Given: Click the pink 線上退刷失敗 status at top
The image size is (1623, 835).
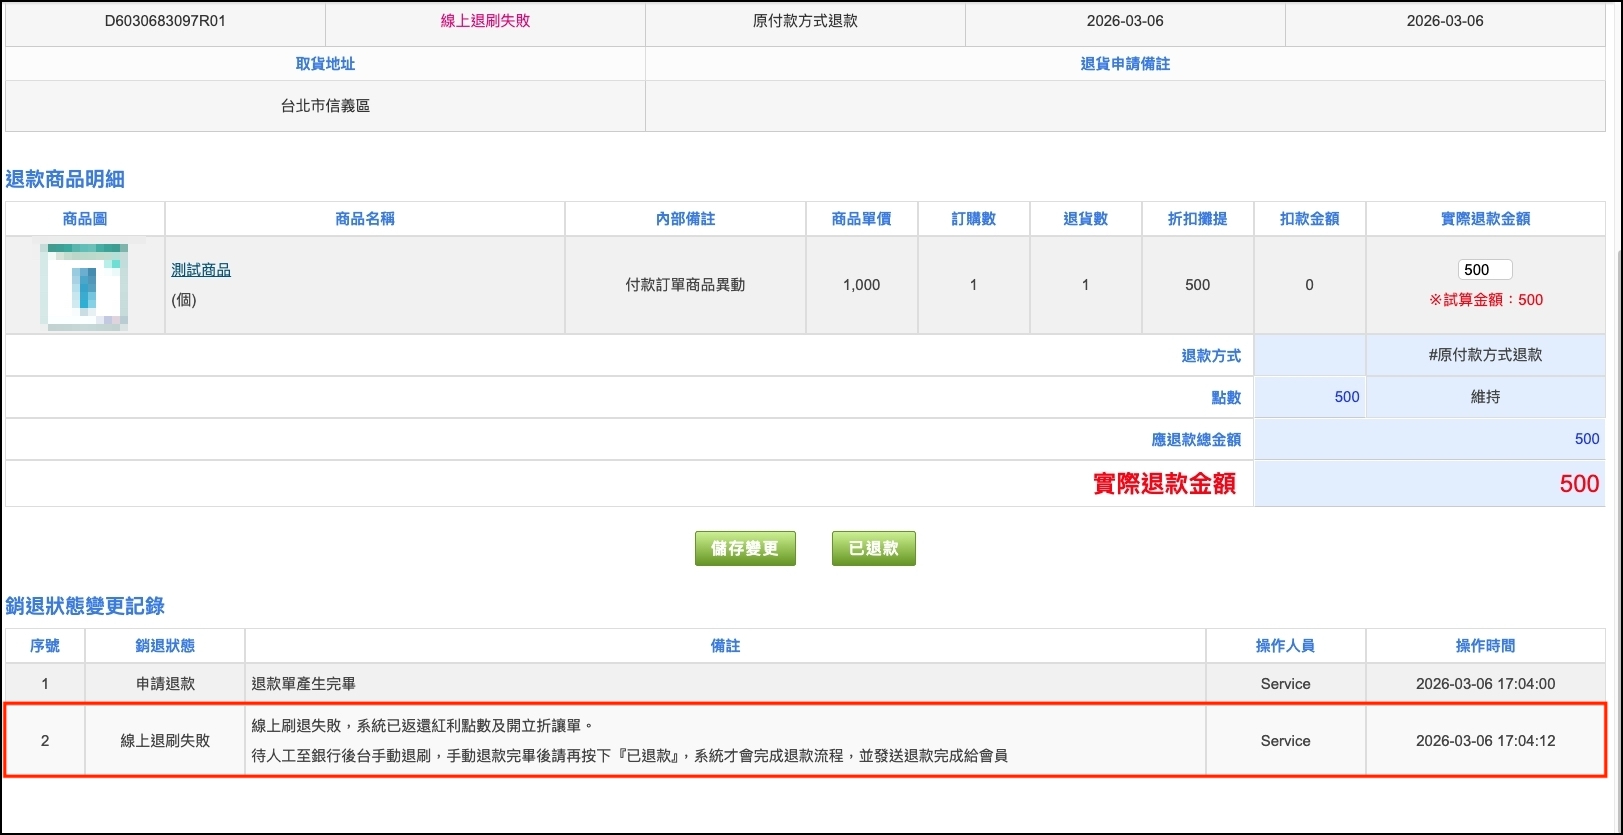Looking at the screenshot, I should pyautogui.click(x=485, y=21).
